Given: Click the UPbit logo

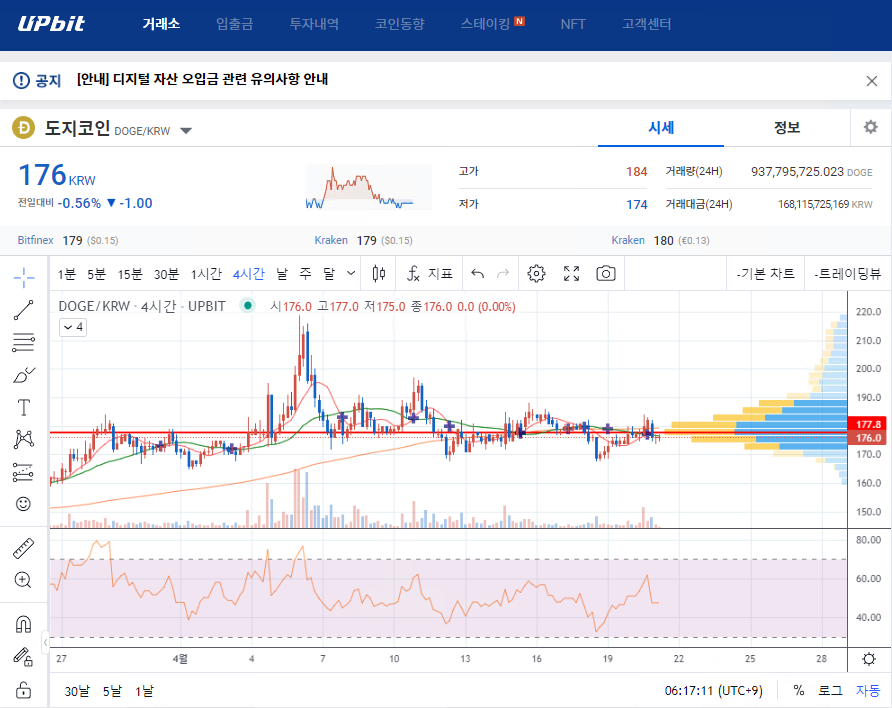Looking at the screenshot, I should 51,23.
